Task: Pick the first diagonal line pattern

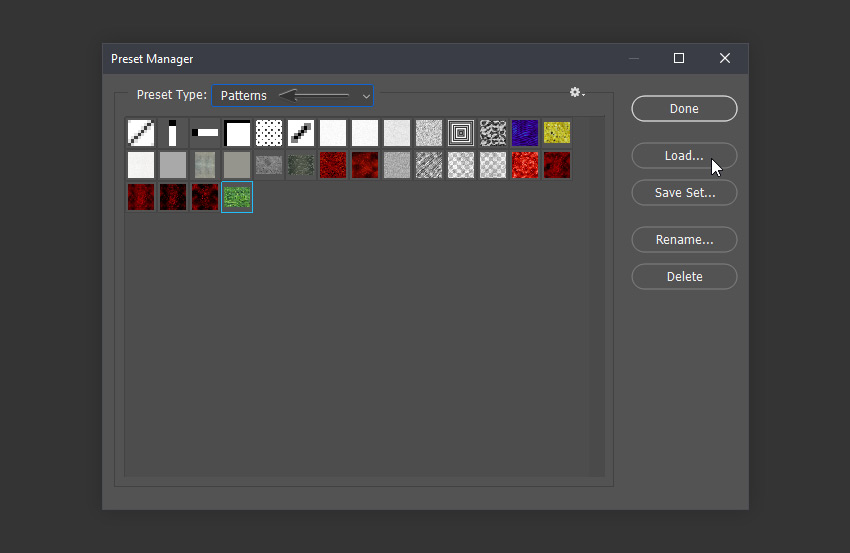Action: (141, 133)
